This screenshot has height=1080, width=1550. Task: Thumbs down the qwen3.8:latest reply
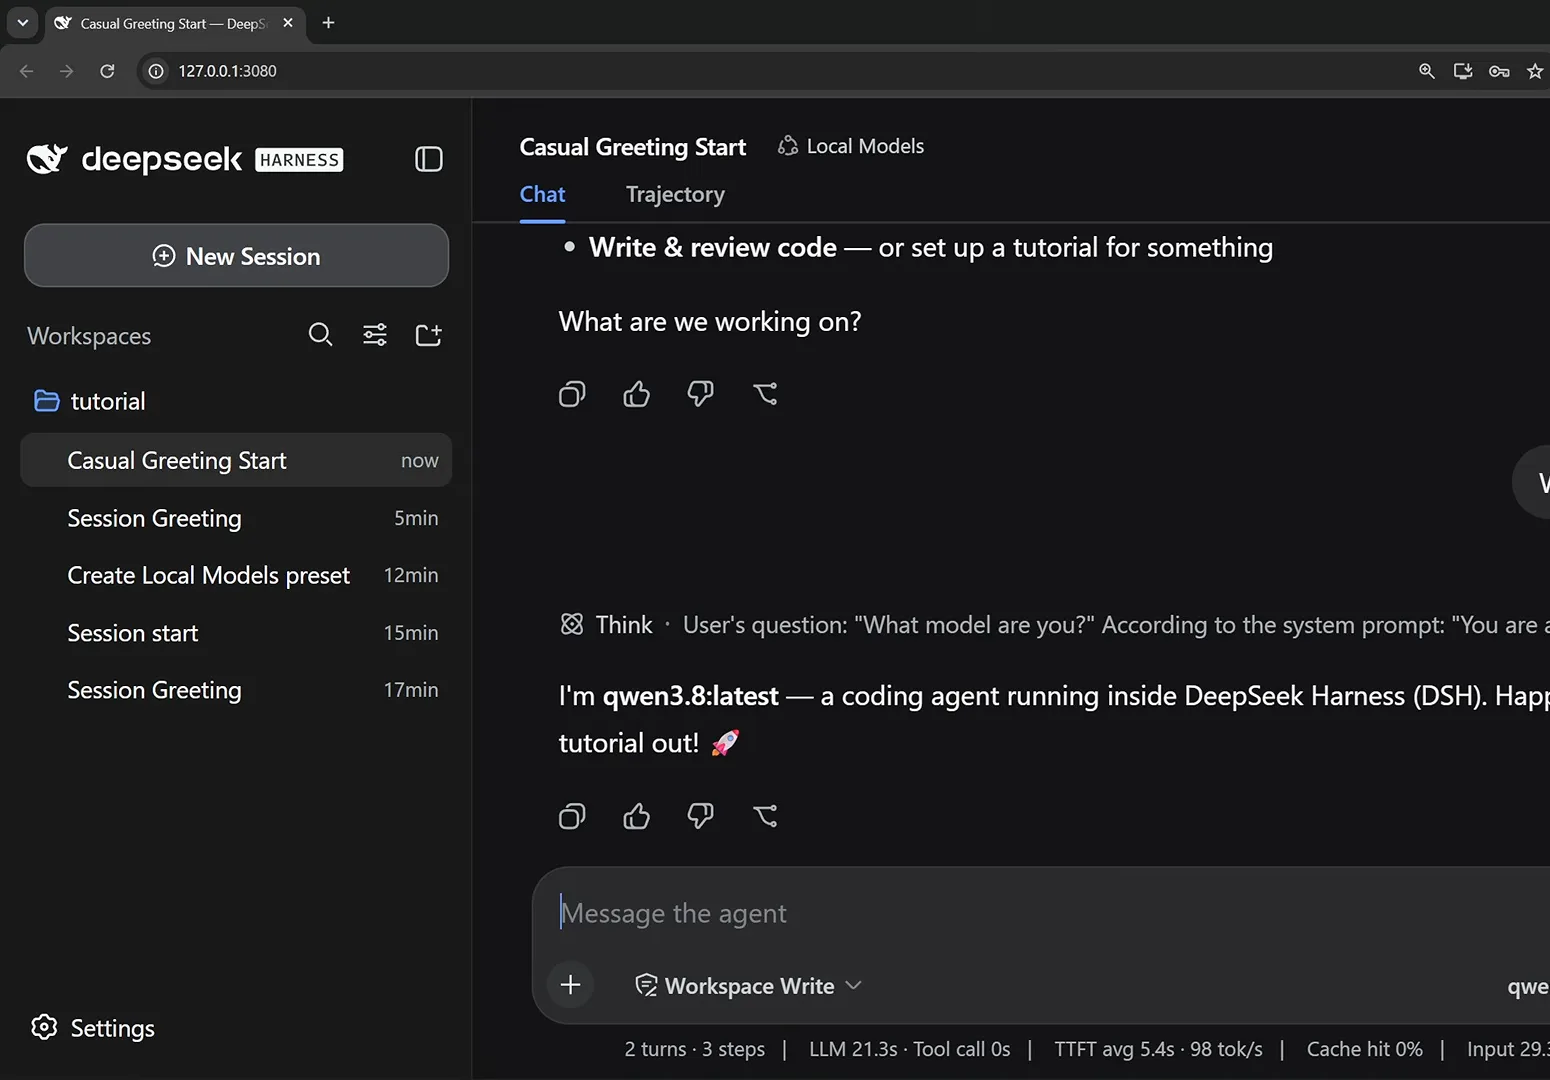tap(700, 816)
